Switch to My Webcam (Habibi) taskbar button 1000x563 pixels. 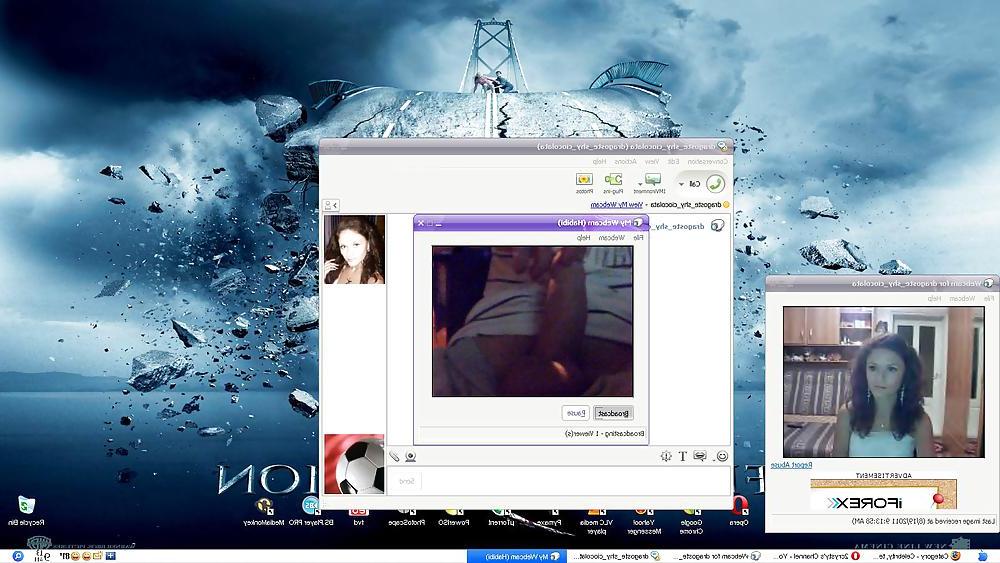coord(517,556)
